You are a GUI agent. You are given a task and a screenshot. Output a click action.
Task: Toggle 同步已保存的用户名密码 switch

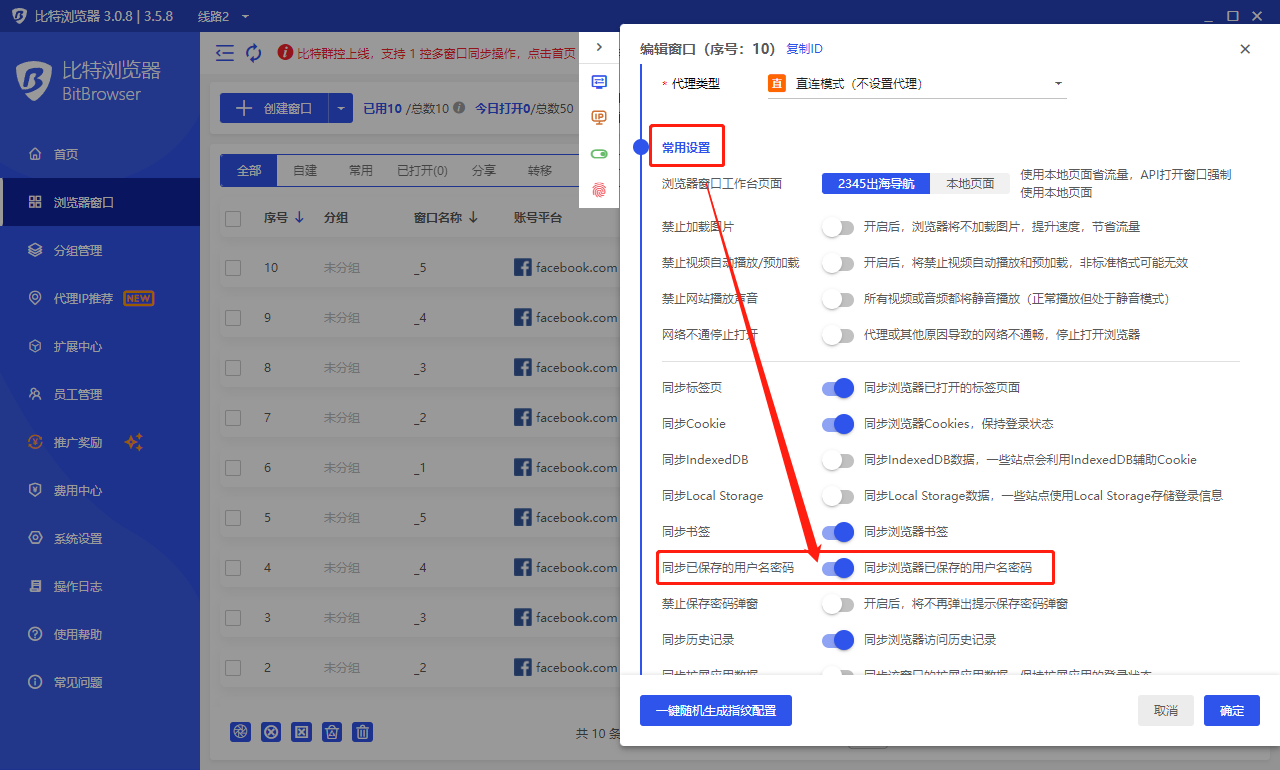pyautogui.click(x=838, y=568)
